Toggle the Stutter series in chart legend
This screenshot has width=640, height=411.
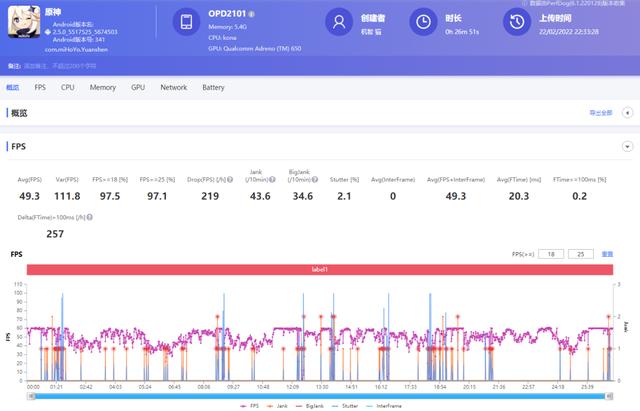tap(345, 406)
